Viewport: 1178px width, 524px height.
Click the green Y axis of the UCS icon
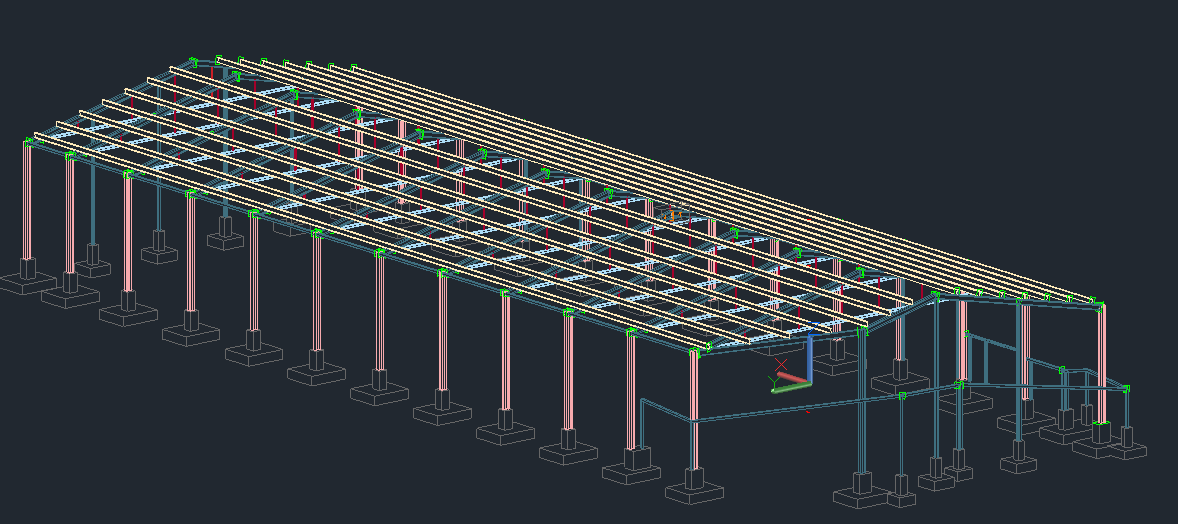coord(790,387)
